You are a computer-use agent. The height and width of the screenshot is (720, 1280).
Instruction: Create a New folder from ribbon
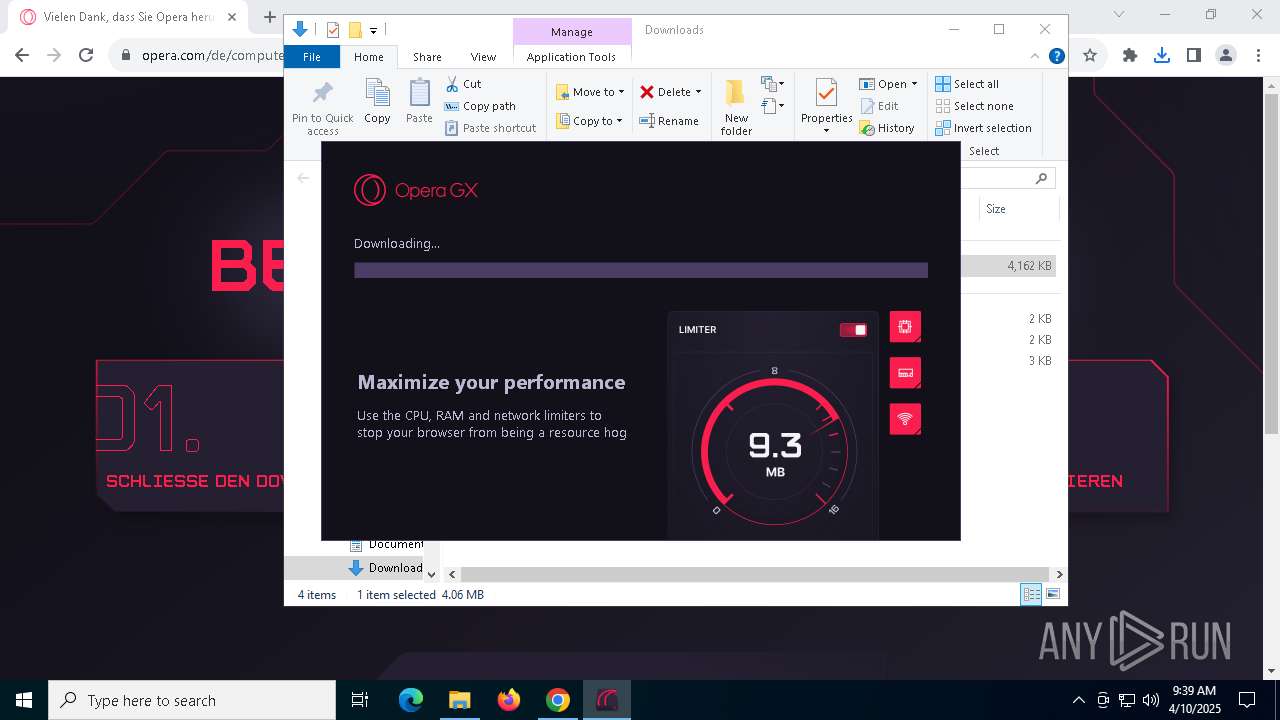(736, 108)
